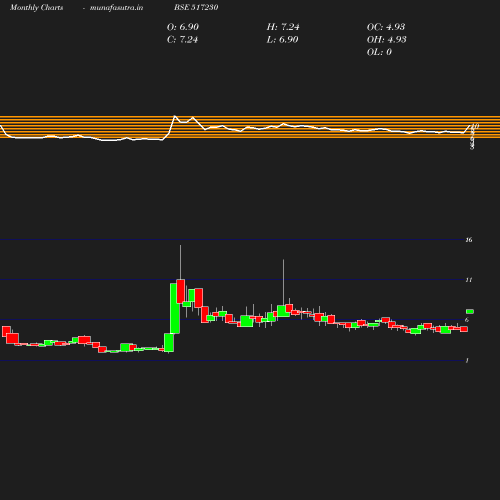
Task: Click the tall green breakout candle
Action: [x=175, y=308]
